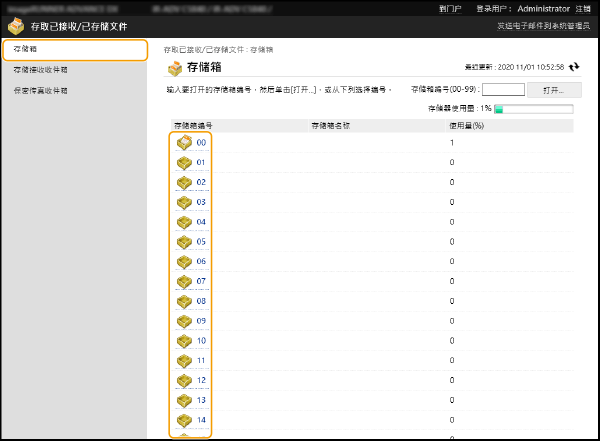Click the 存储箱编号 input field
The width and height of the screenshot is (600, 441).
pos(503,89)
